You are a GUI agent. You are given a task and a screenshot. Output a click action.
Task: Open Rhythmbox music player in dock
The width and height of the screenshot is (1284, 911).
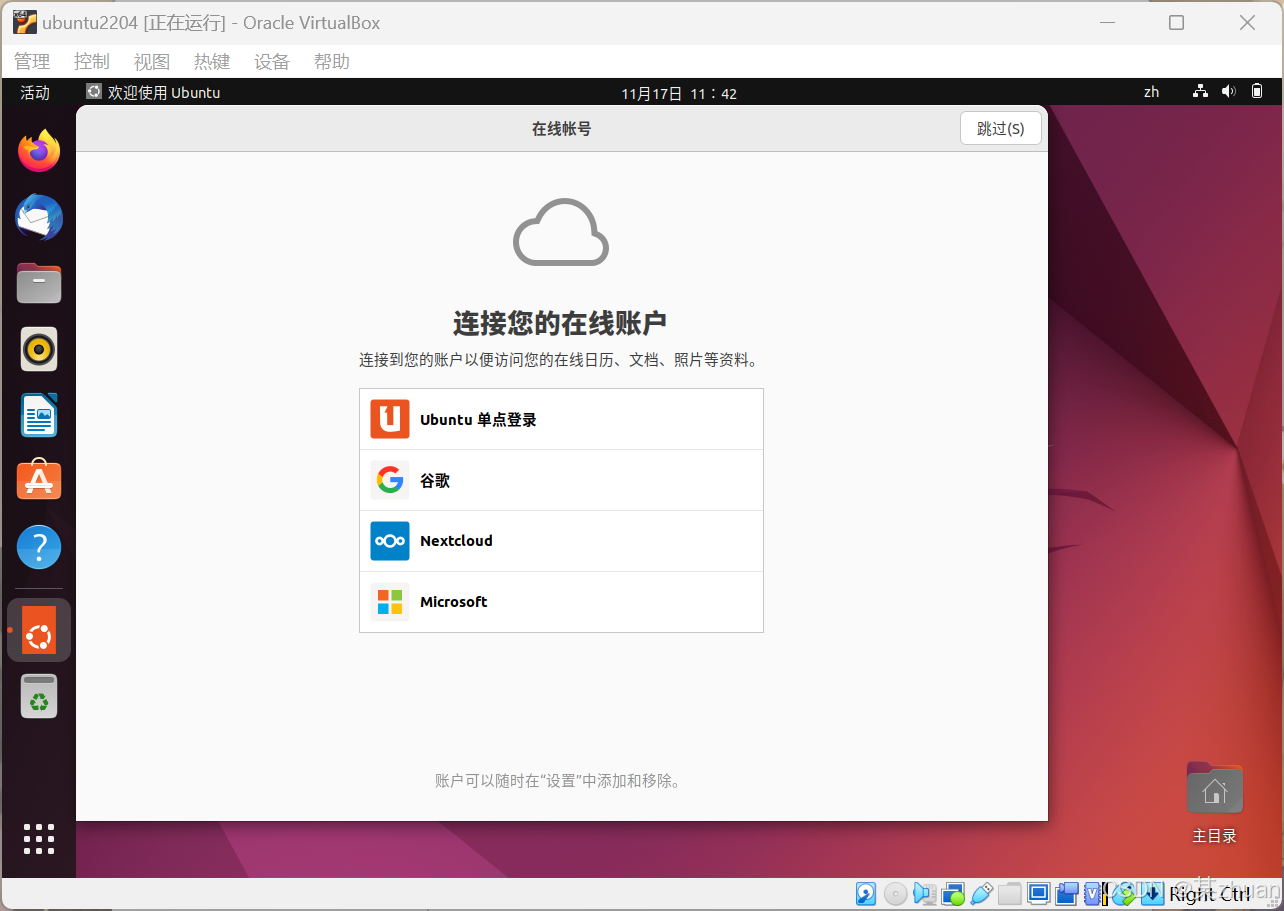point(39,349)
